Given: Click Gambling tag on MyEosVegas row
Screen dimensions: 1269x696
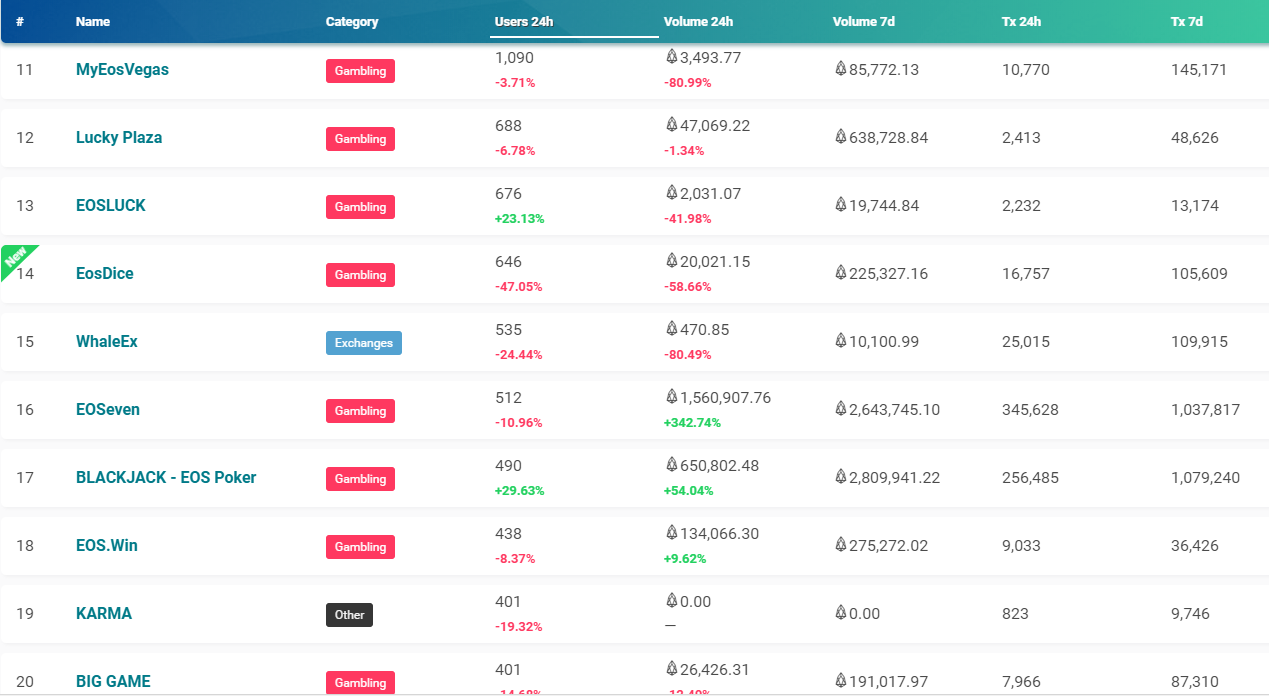Looking at the screenshot, I should pyautogui.click(x=360, y=71).
